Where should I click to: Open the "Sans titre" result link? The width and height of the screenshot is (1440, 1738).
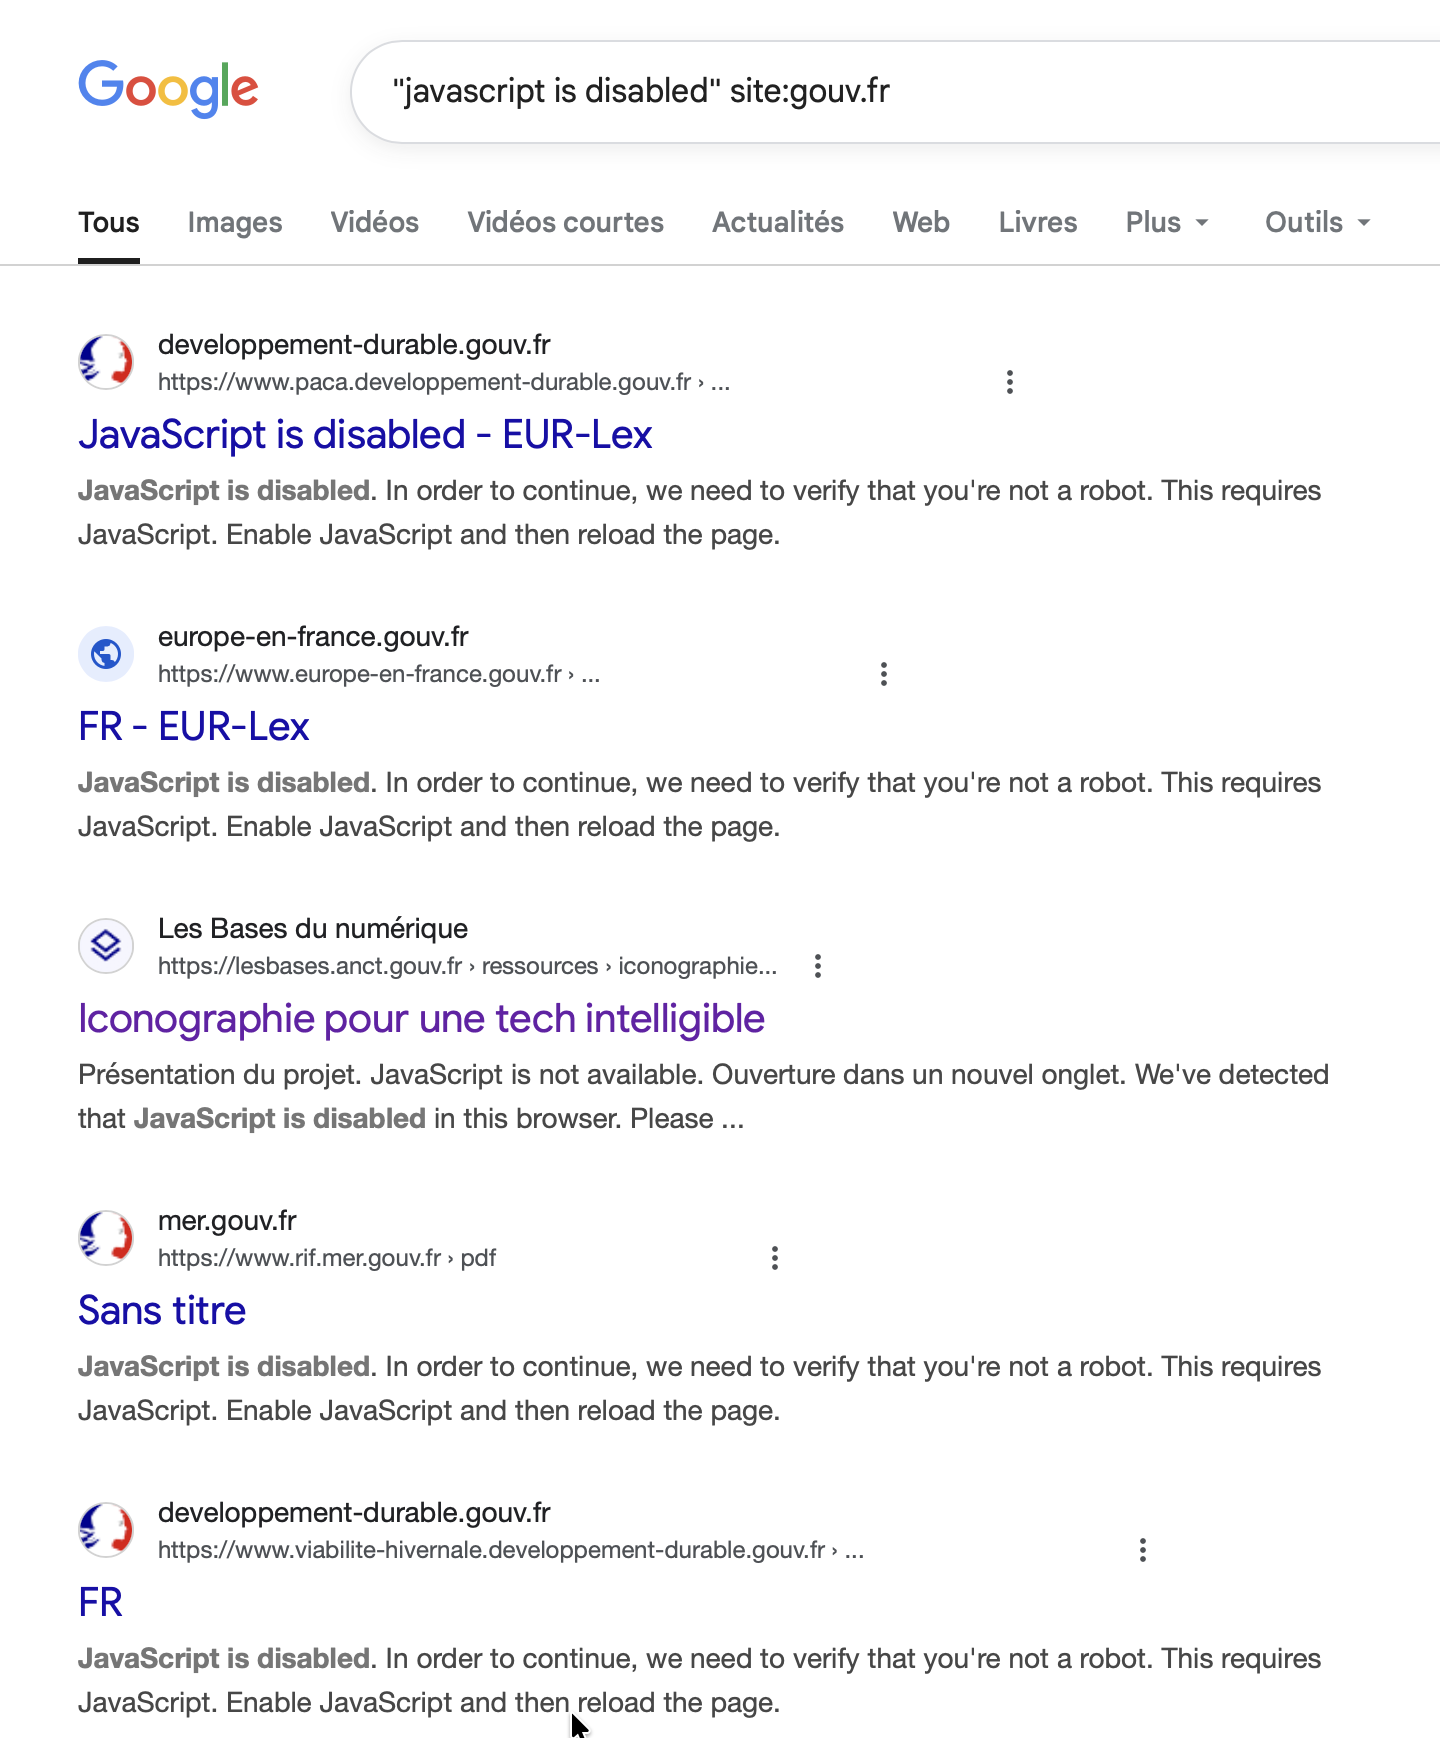click(162, 1311)
